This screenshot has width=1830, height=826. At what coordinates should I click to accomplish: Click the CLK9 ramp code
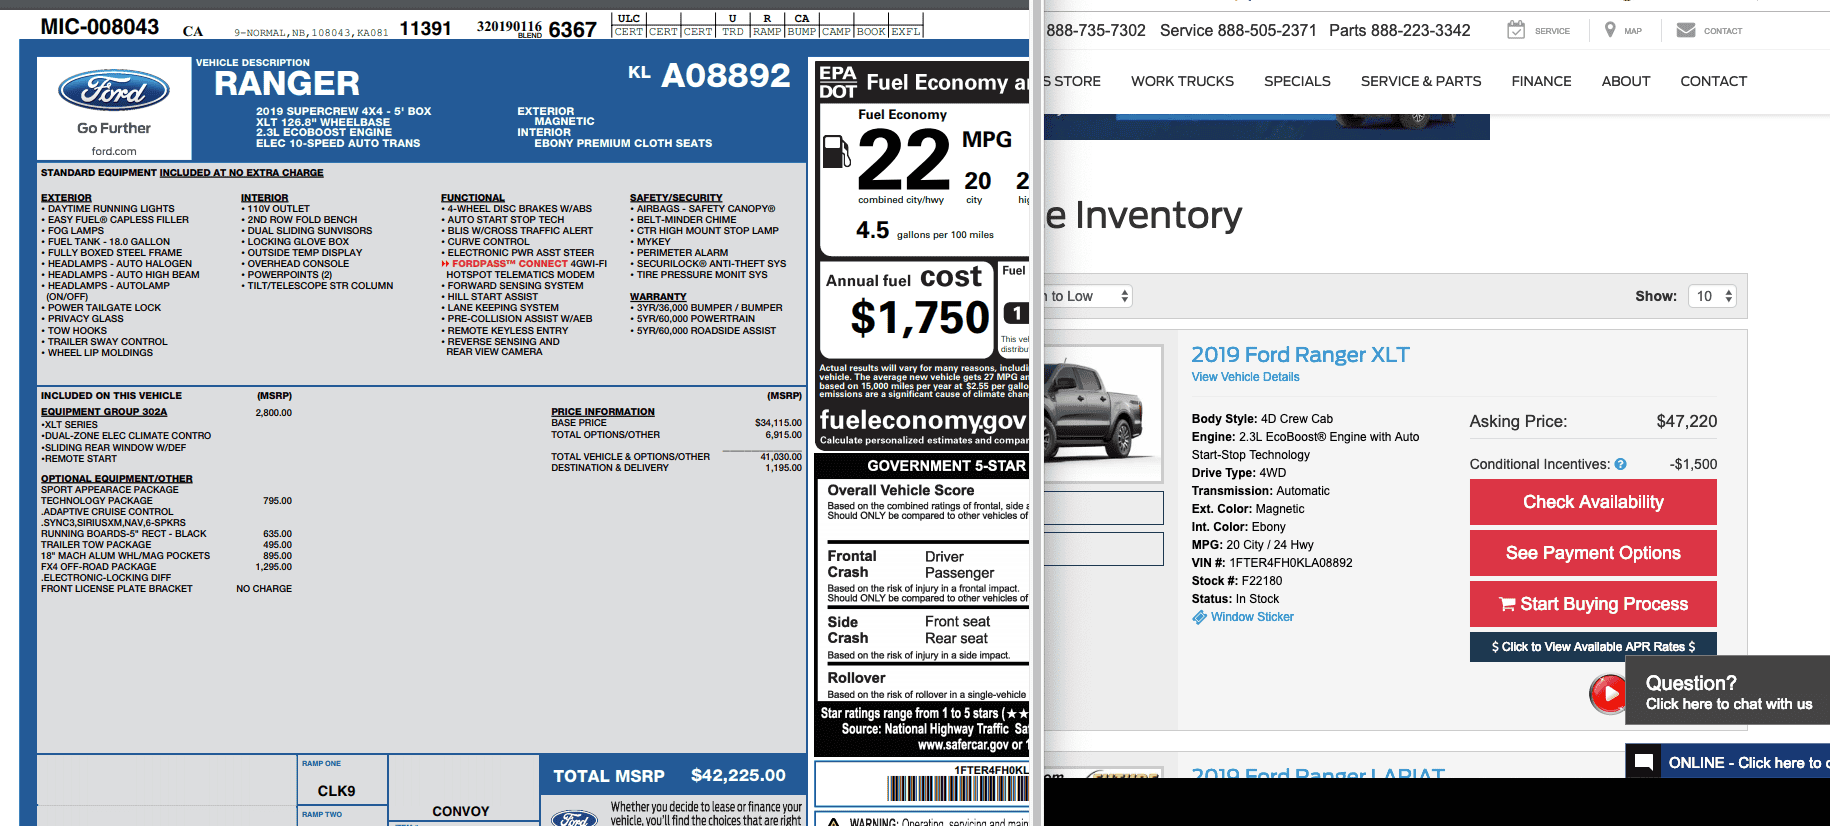click(x=337, y=791)
